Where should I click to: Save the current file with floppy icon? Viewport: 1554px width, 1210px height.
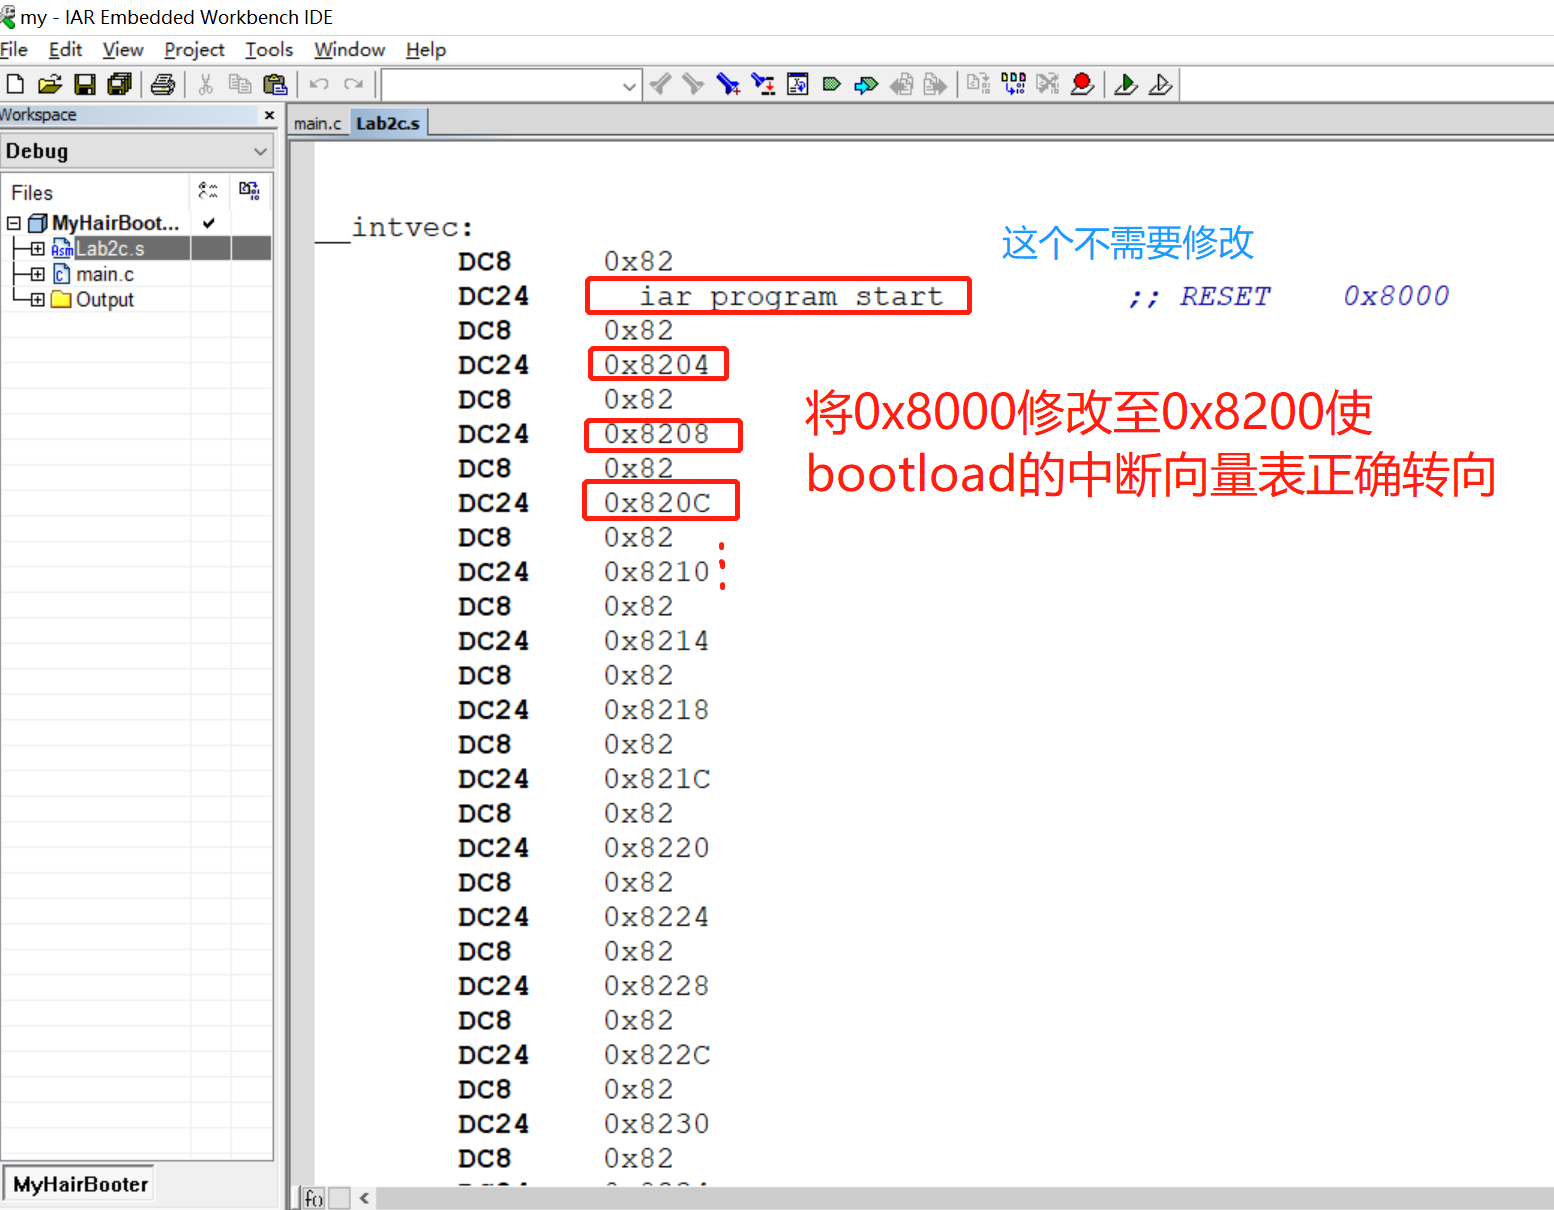tap(85, 84)
